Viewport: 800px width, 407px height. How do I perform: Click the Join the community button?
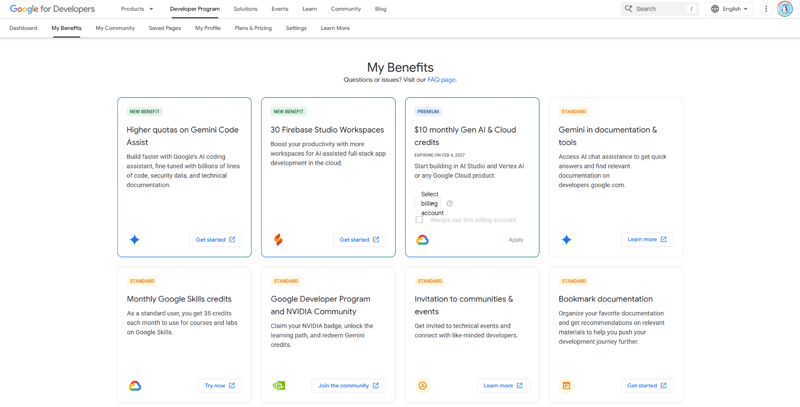349,386
